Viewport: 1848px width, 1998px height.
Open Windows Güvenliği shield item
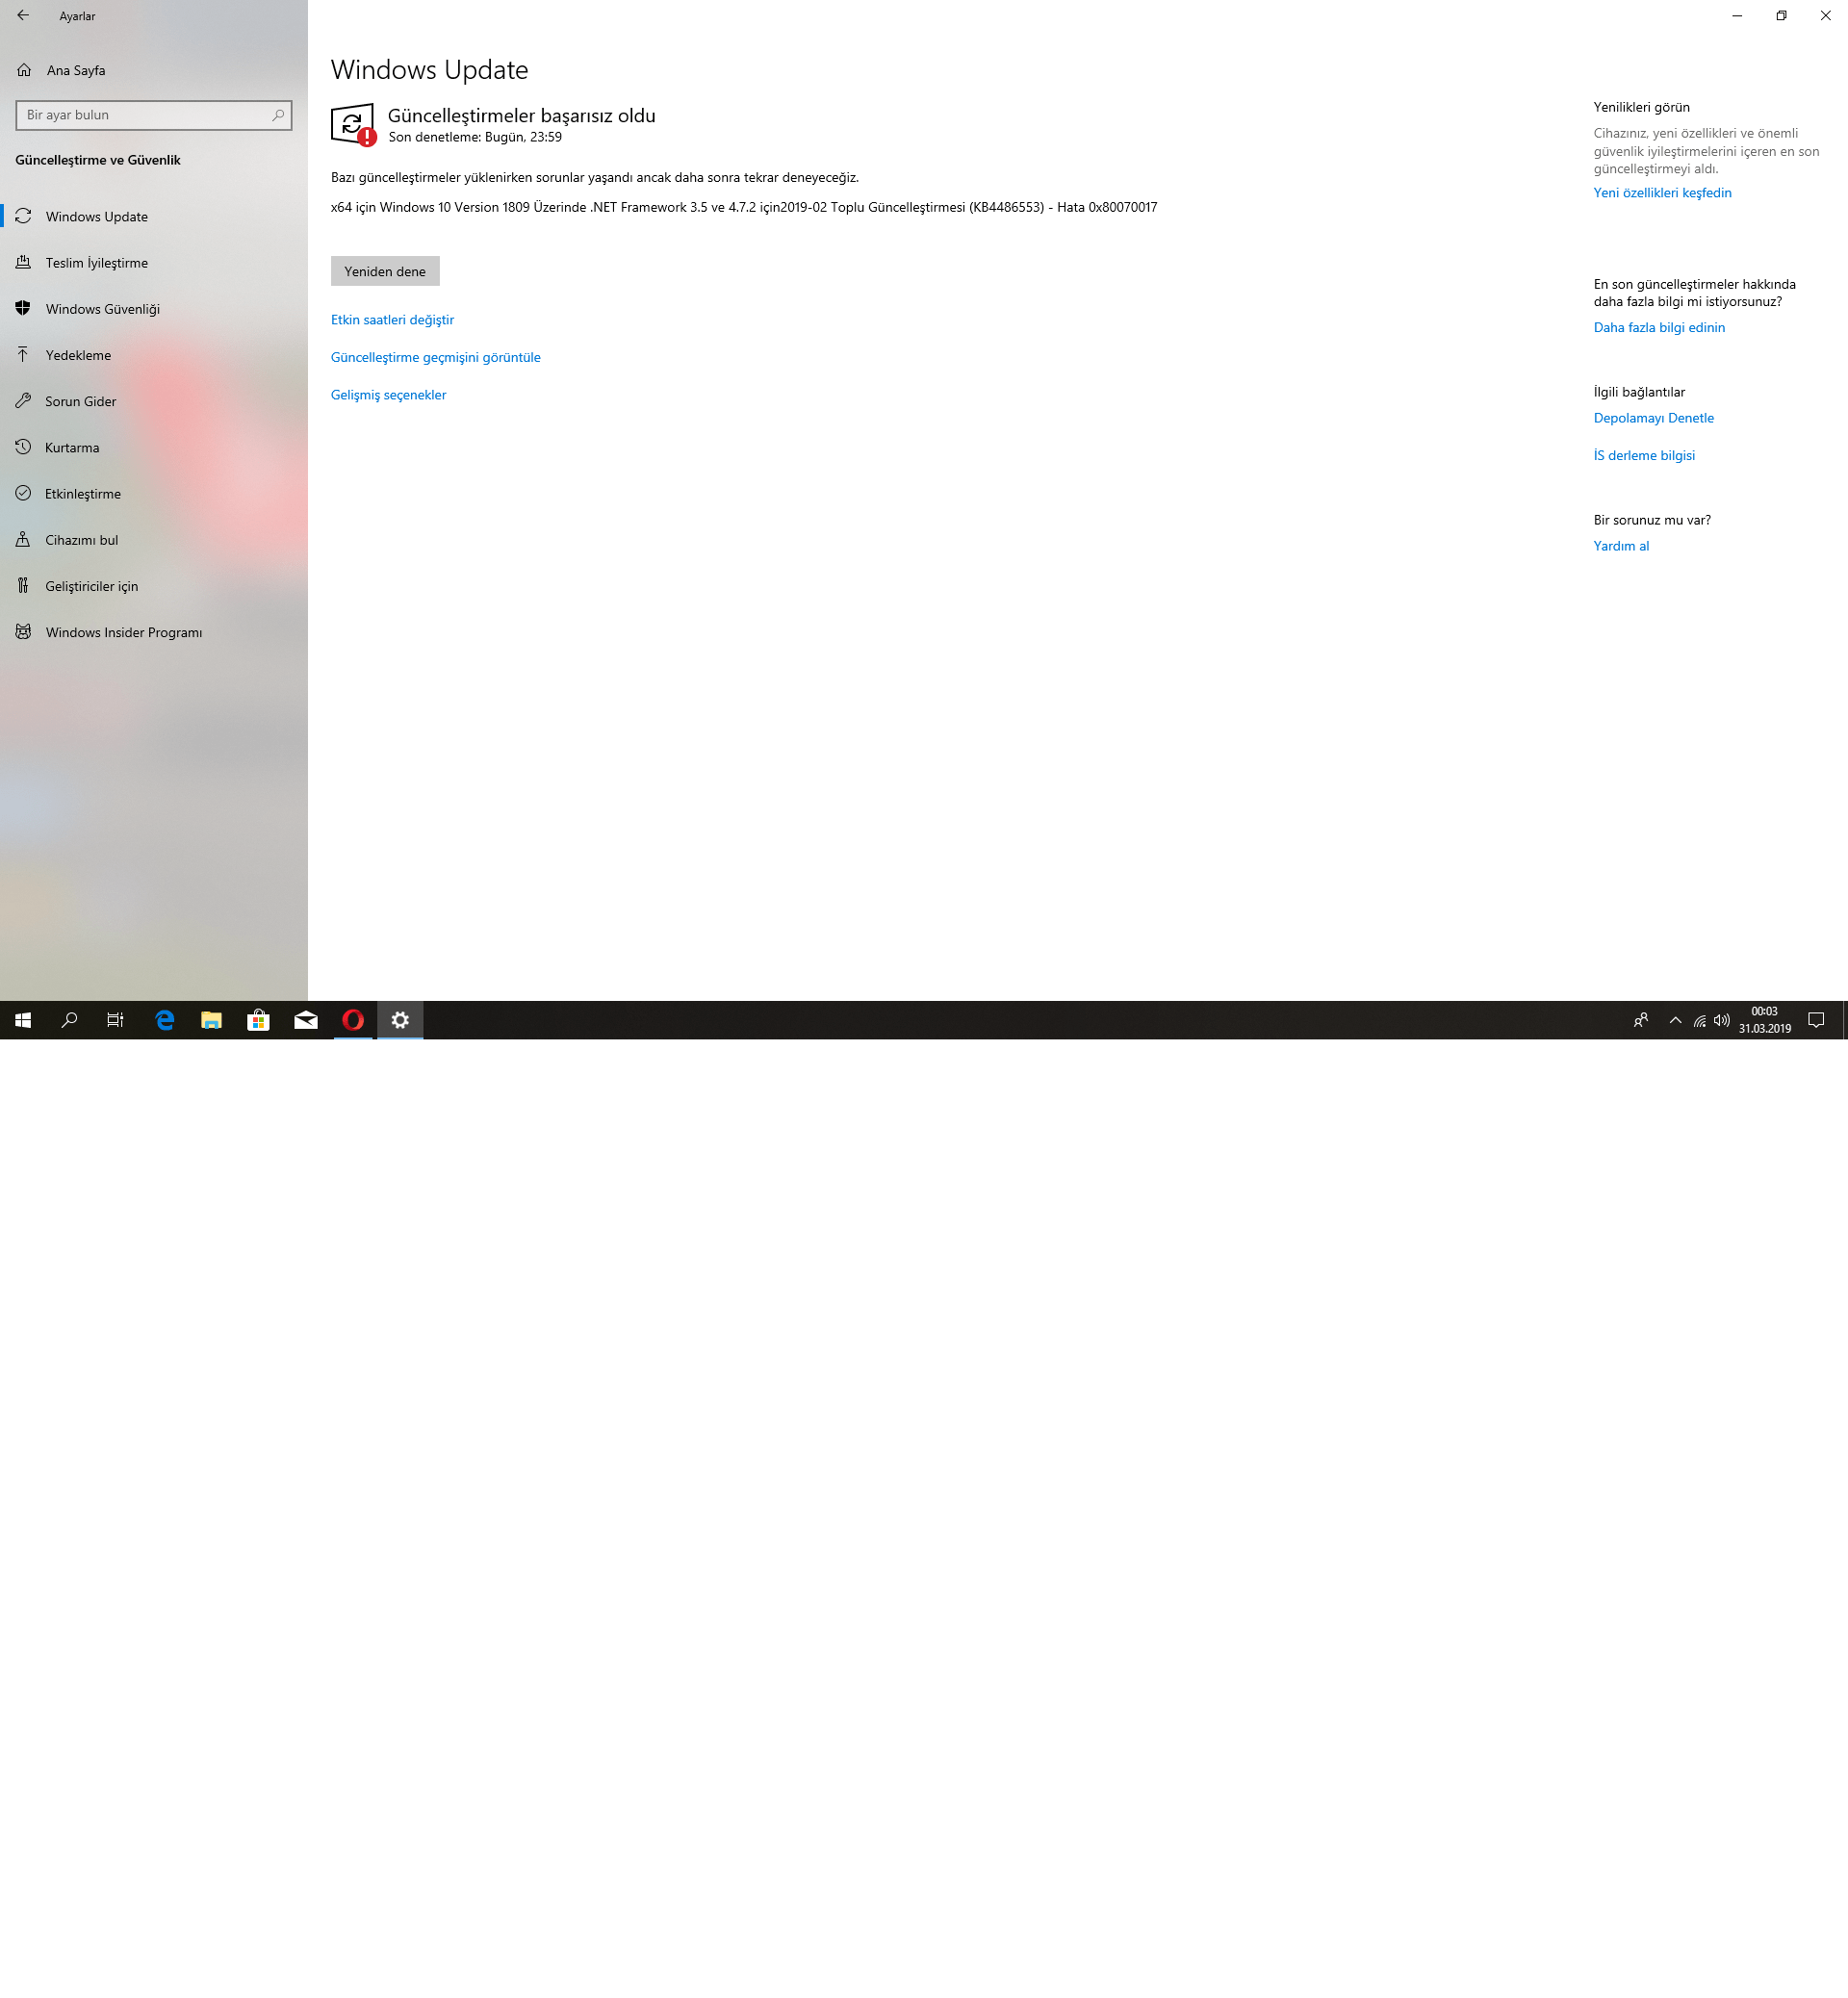pos(102,309)
